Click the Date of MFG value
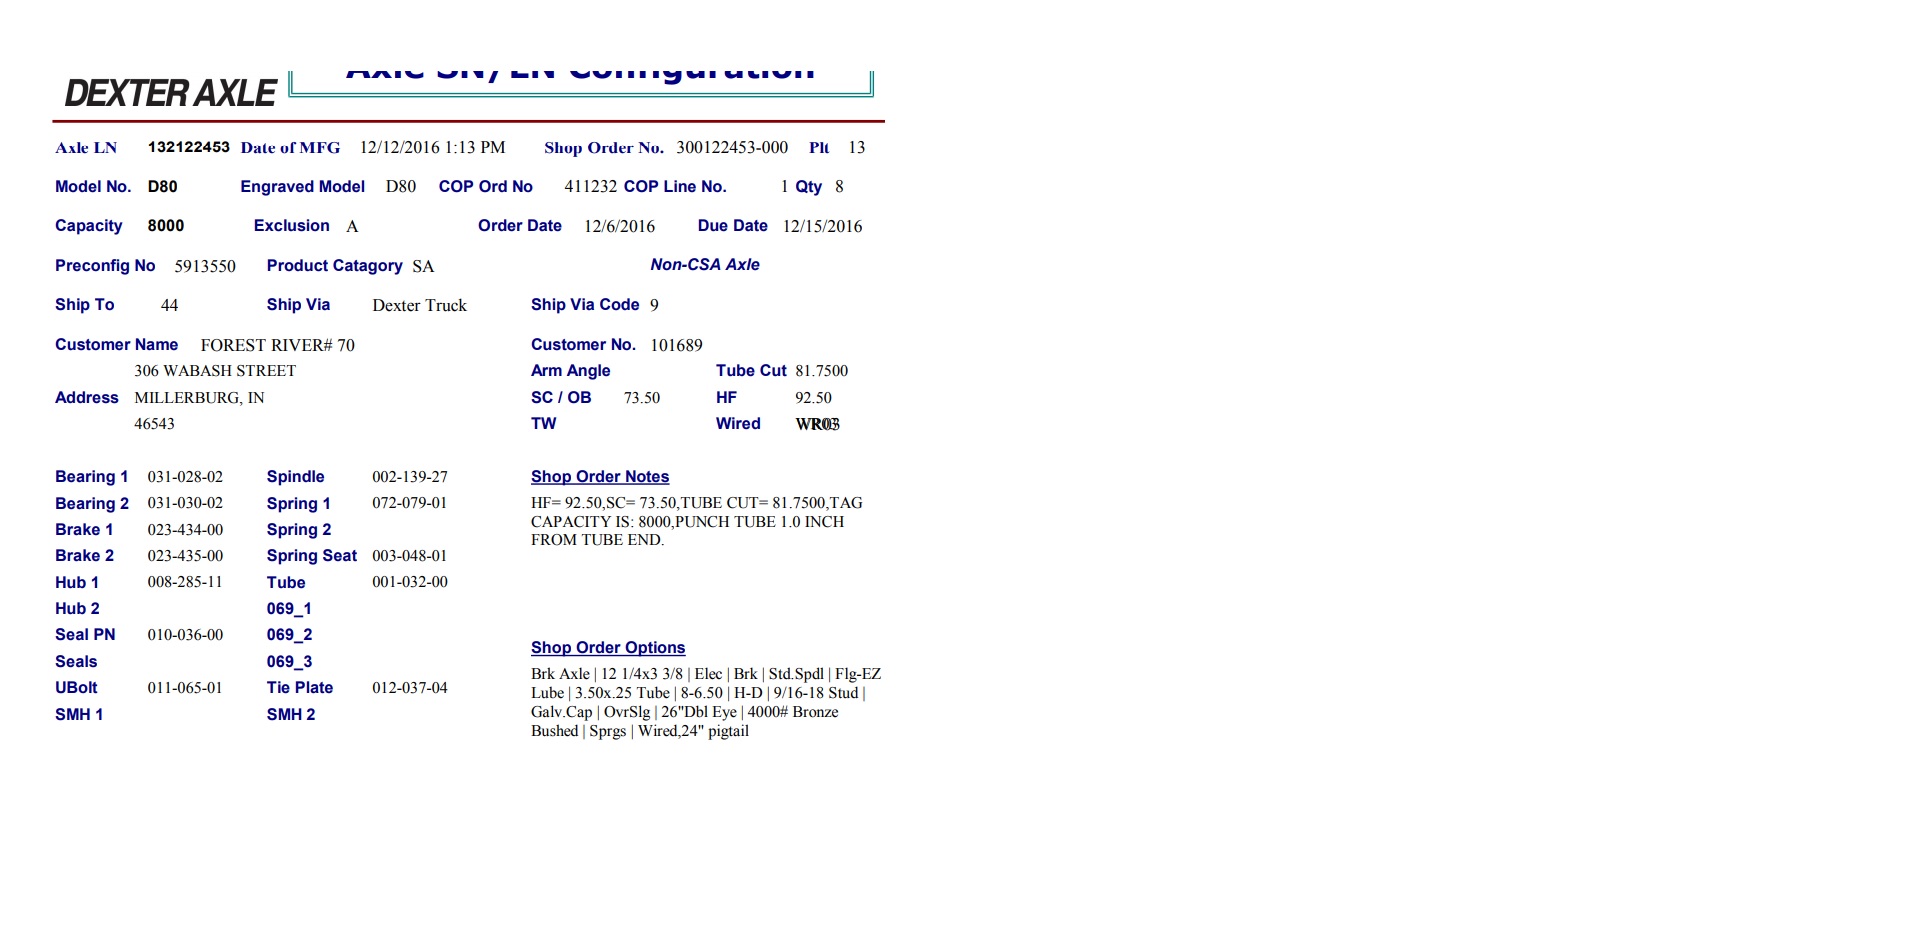This screenshot has height=936, width=1914. [432, 147]
